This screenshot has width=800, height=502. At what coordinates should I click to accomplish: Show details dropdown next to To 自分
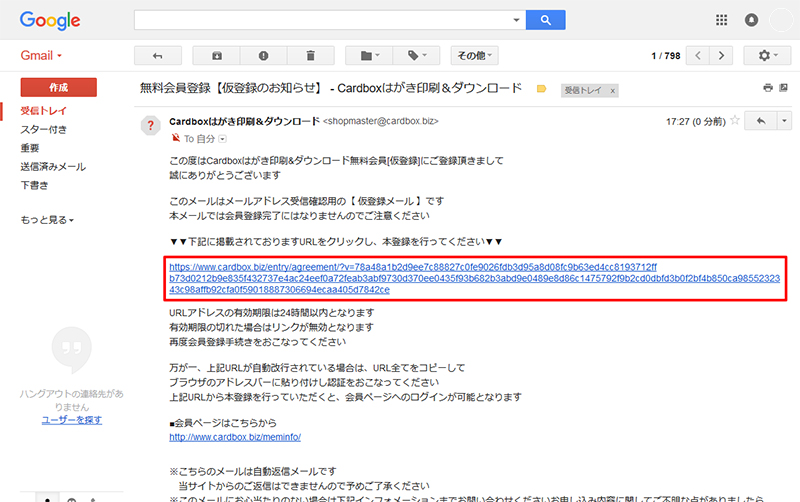coord(222,139)
